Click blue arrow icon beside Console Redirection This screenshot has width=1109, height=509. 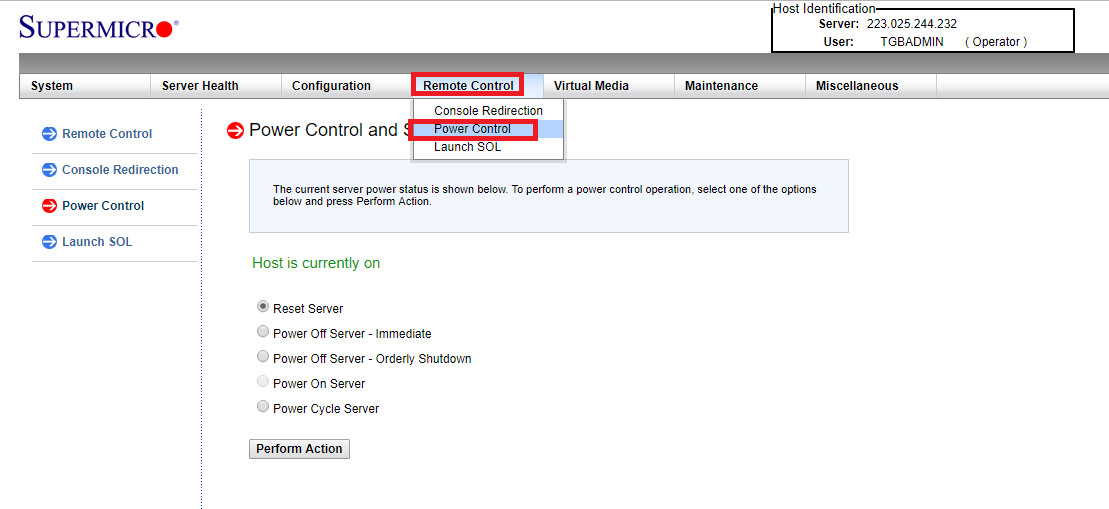(x=50, y=170)
